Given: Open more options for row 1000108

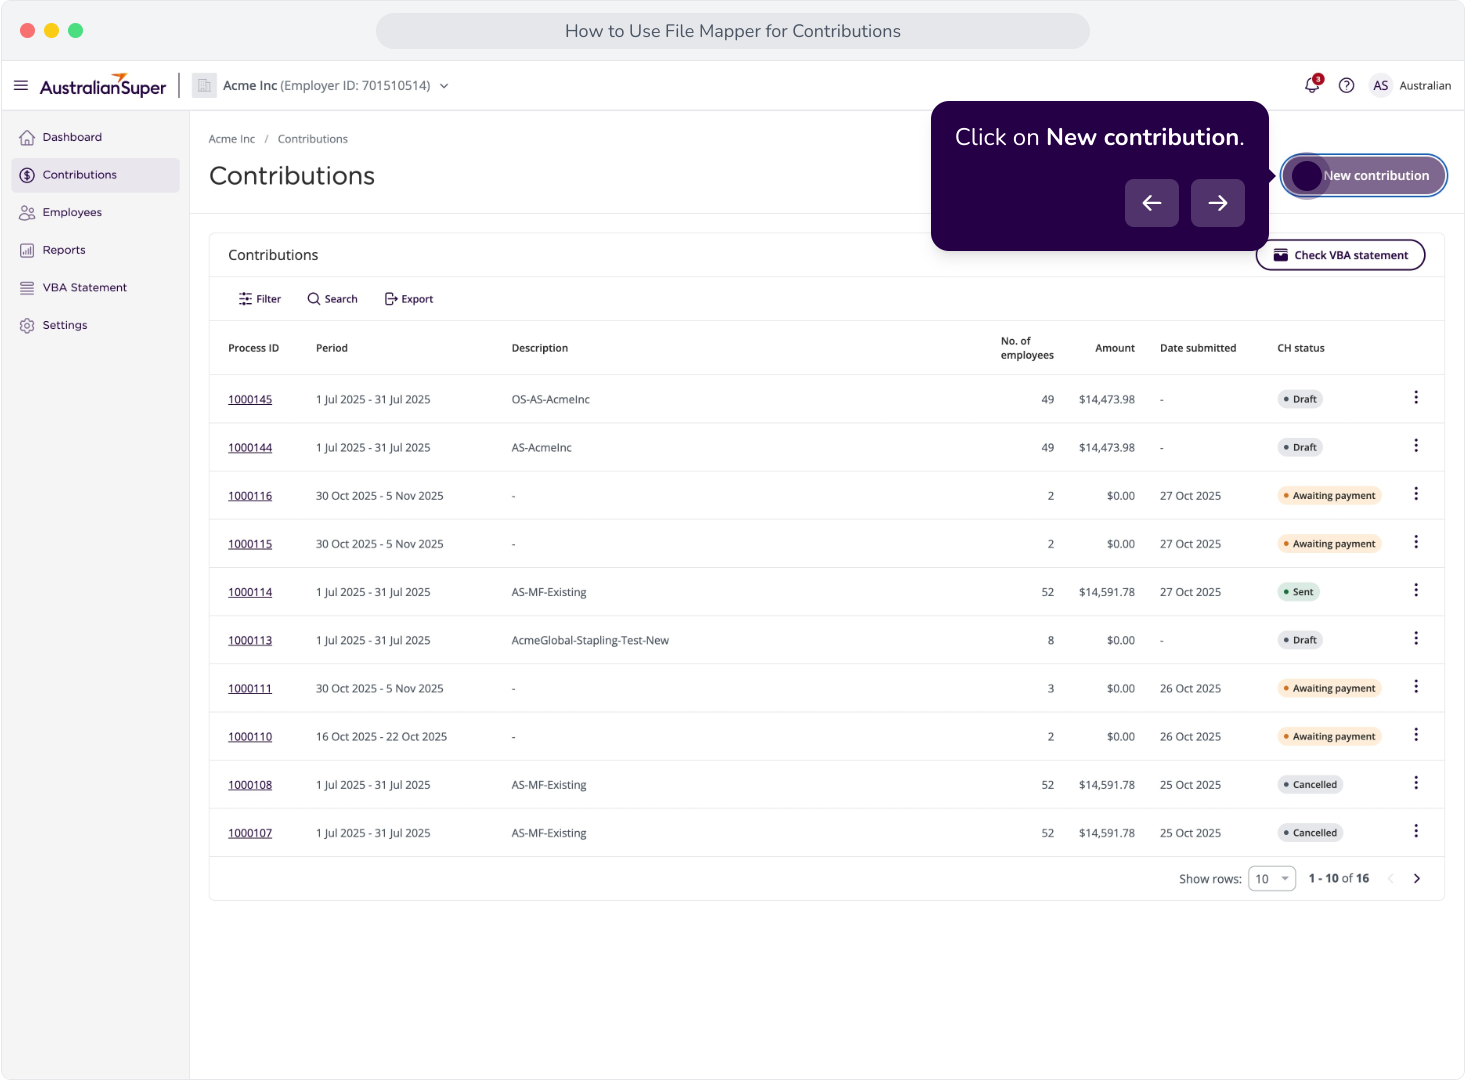Looking at the screenshot, I should (1416, 783).
